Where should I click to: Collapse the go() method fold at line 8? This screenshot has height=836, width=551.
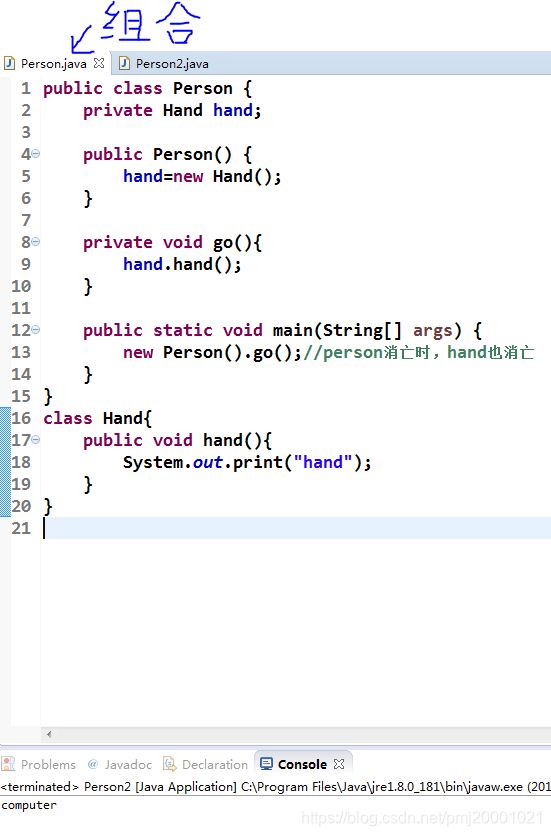pyautogui.click(x=36, y=242)
